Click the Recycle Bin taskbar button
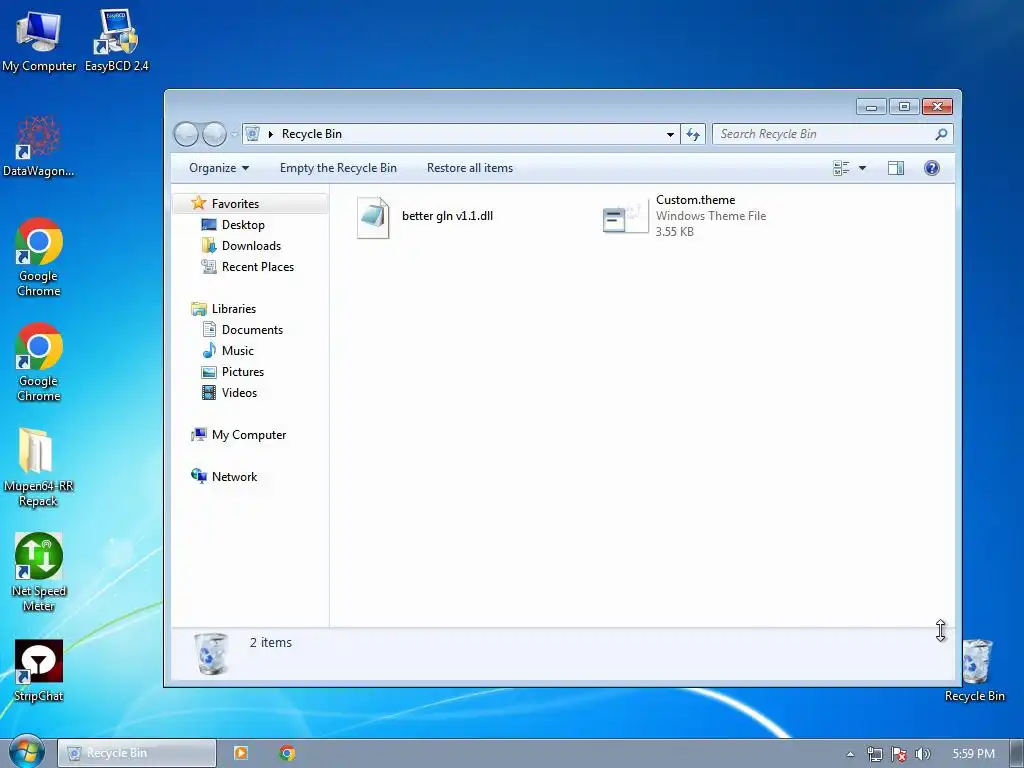1024x768 pixels. coord(137,753)
